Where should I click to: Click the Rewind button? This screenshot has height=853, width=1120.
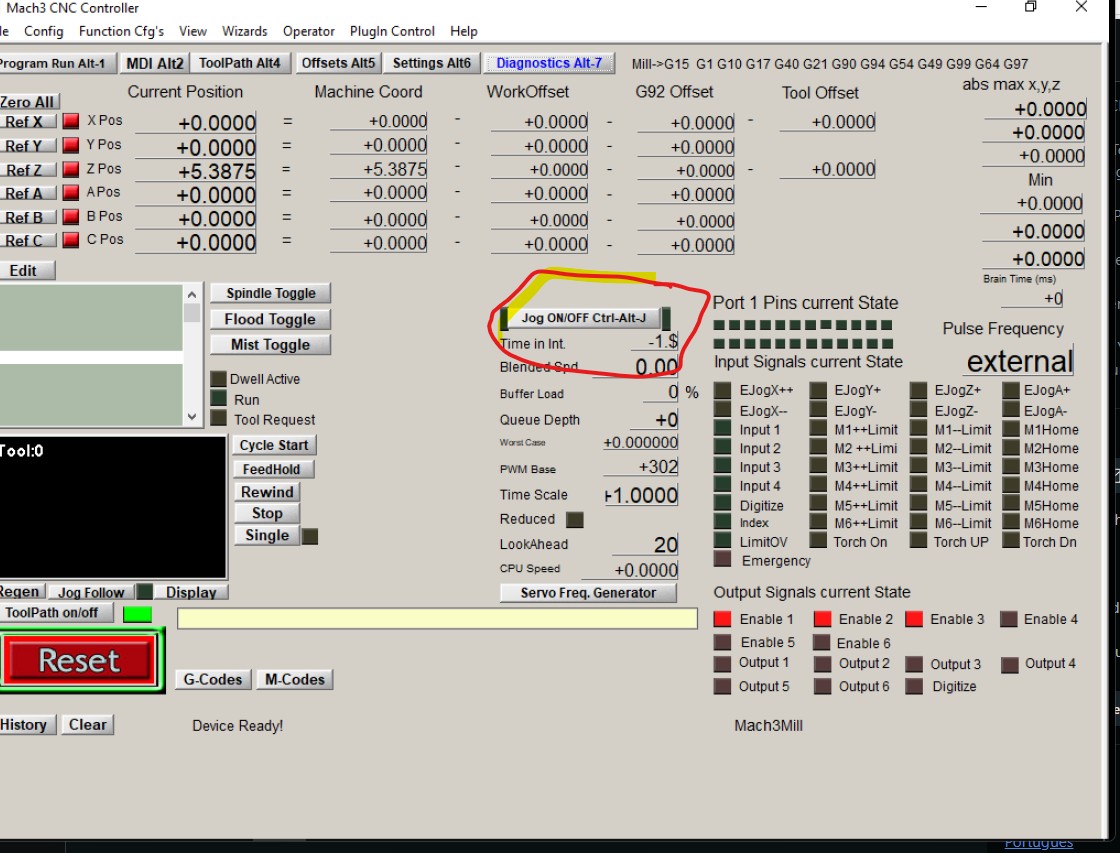tap(267, 492)
